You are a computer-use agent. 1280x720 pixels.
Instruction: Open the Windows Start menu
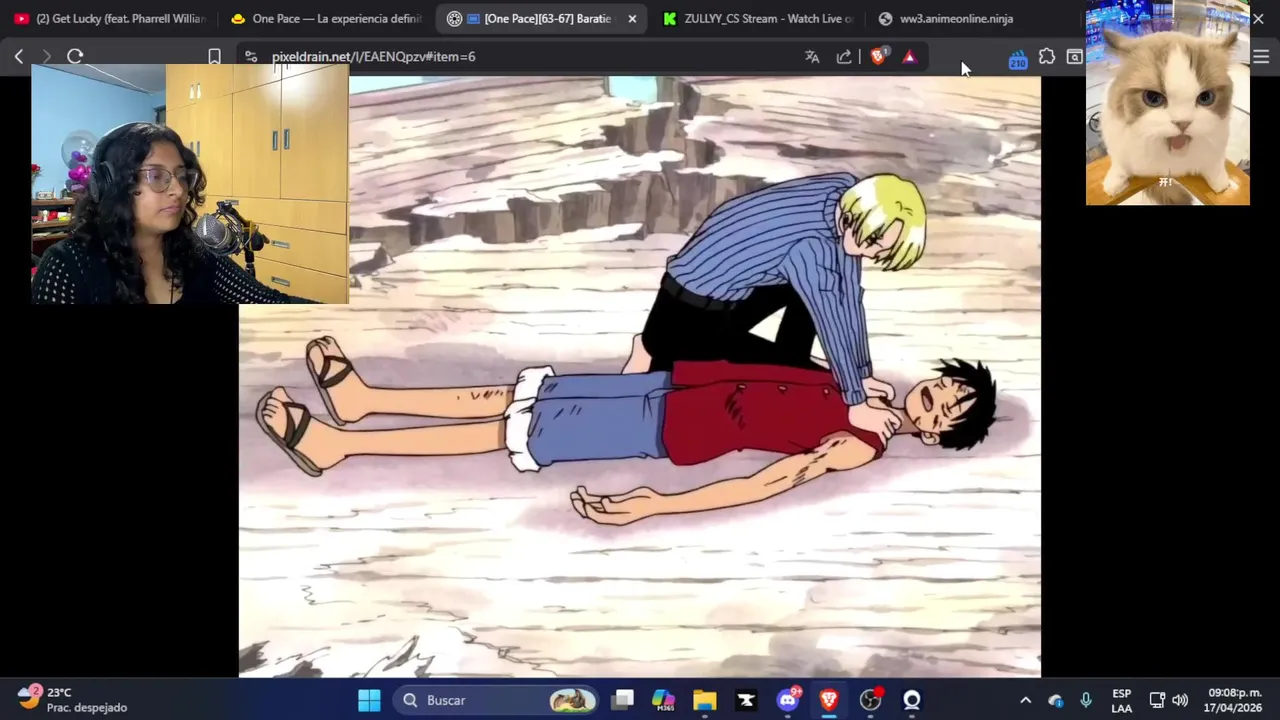(369, 700)
